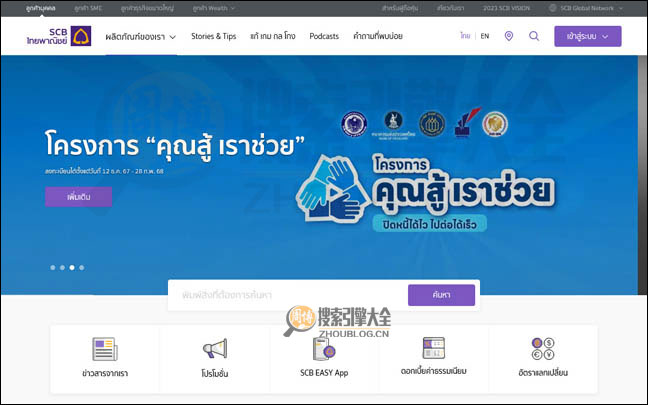Viewport: 648px width, 405px height.
Task: Open the Podcasts menu item
Action: click(x=324, y=36)
